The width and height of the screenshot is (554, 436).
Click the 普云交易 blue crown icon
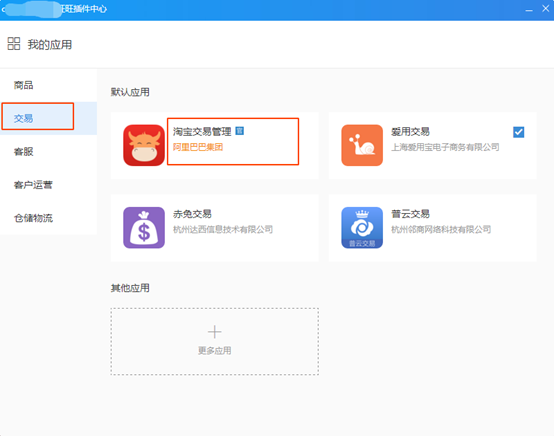coord(362,228)
